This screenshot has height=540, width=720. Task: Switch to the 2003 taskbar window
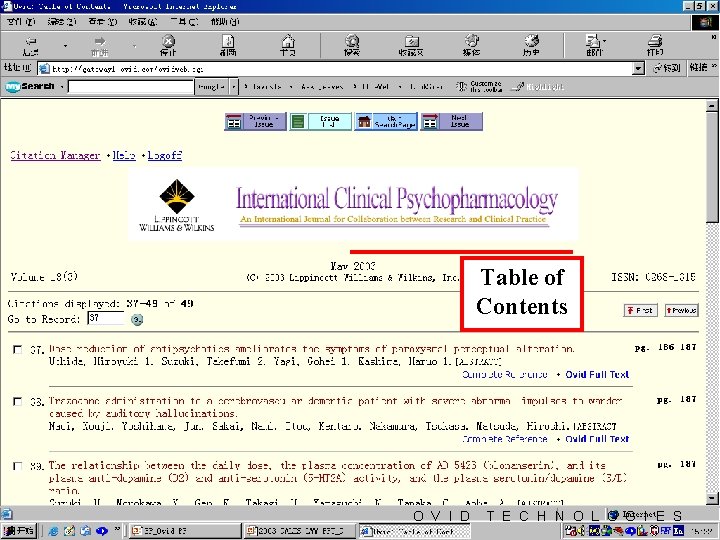(x=300, y=531)
